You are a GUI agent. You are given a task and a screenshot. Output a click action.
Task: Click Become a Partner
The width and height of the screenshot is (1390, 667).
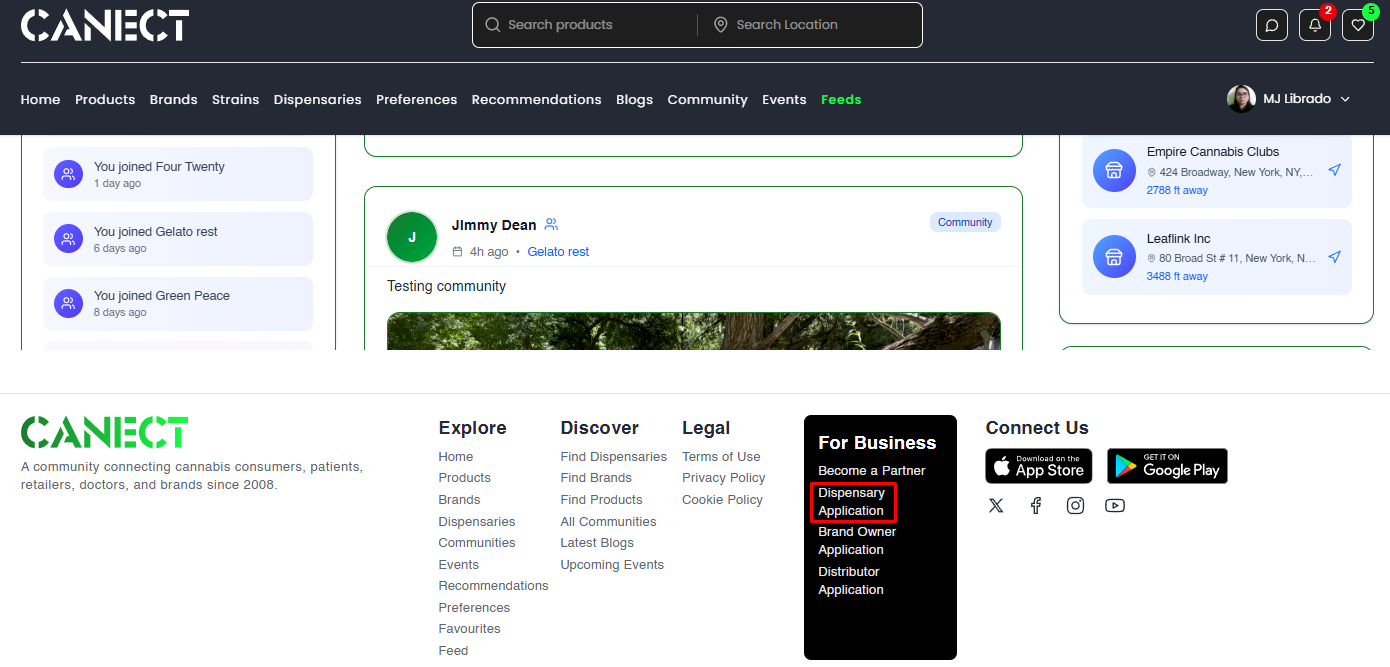pos(872,470)
